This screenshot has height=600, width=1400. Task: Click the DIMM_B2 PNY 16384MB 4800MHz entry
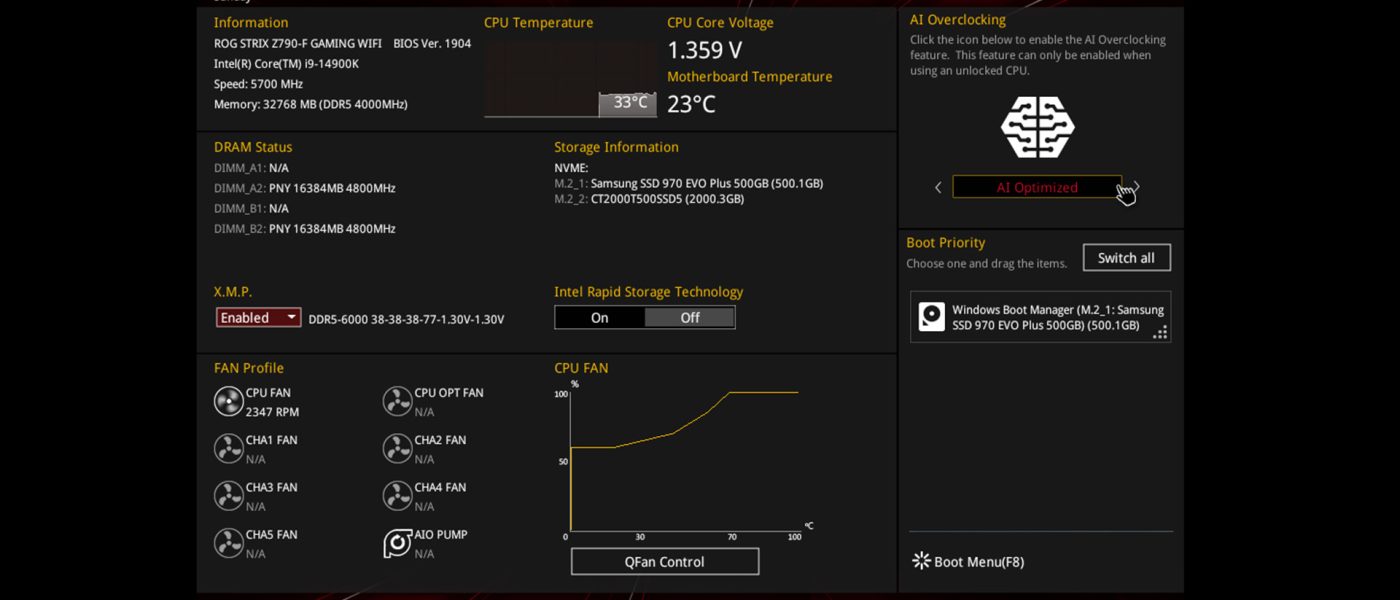305,229
